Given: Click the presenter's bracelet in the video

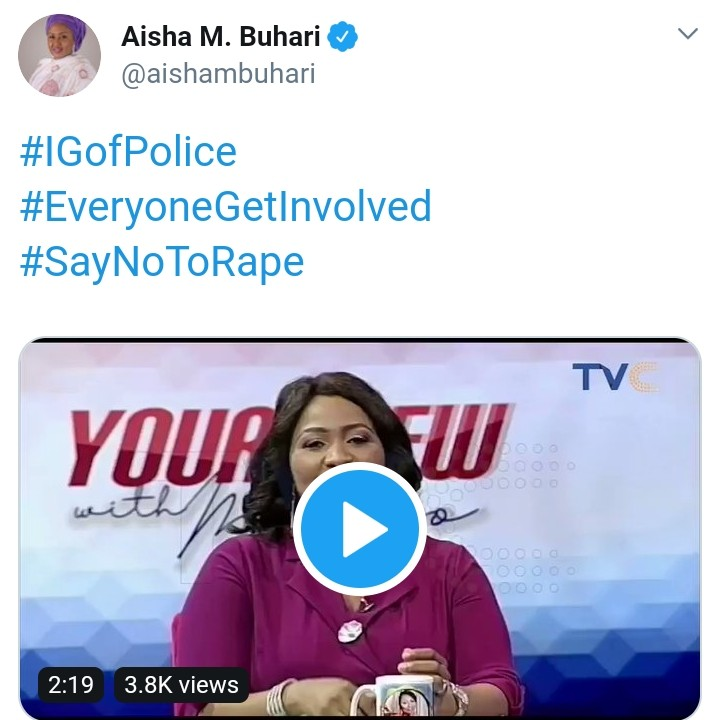Looking at the screenshot, I should pos(280,697).
